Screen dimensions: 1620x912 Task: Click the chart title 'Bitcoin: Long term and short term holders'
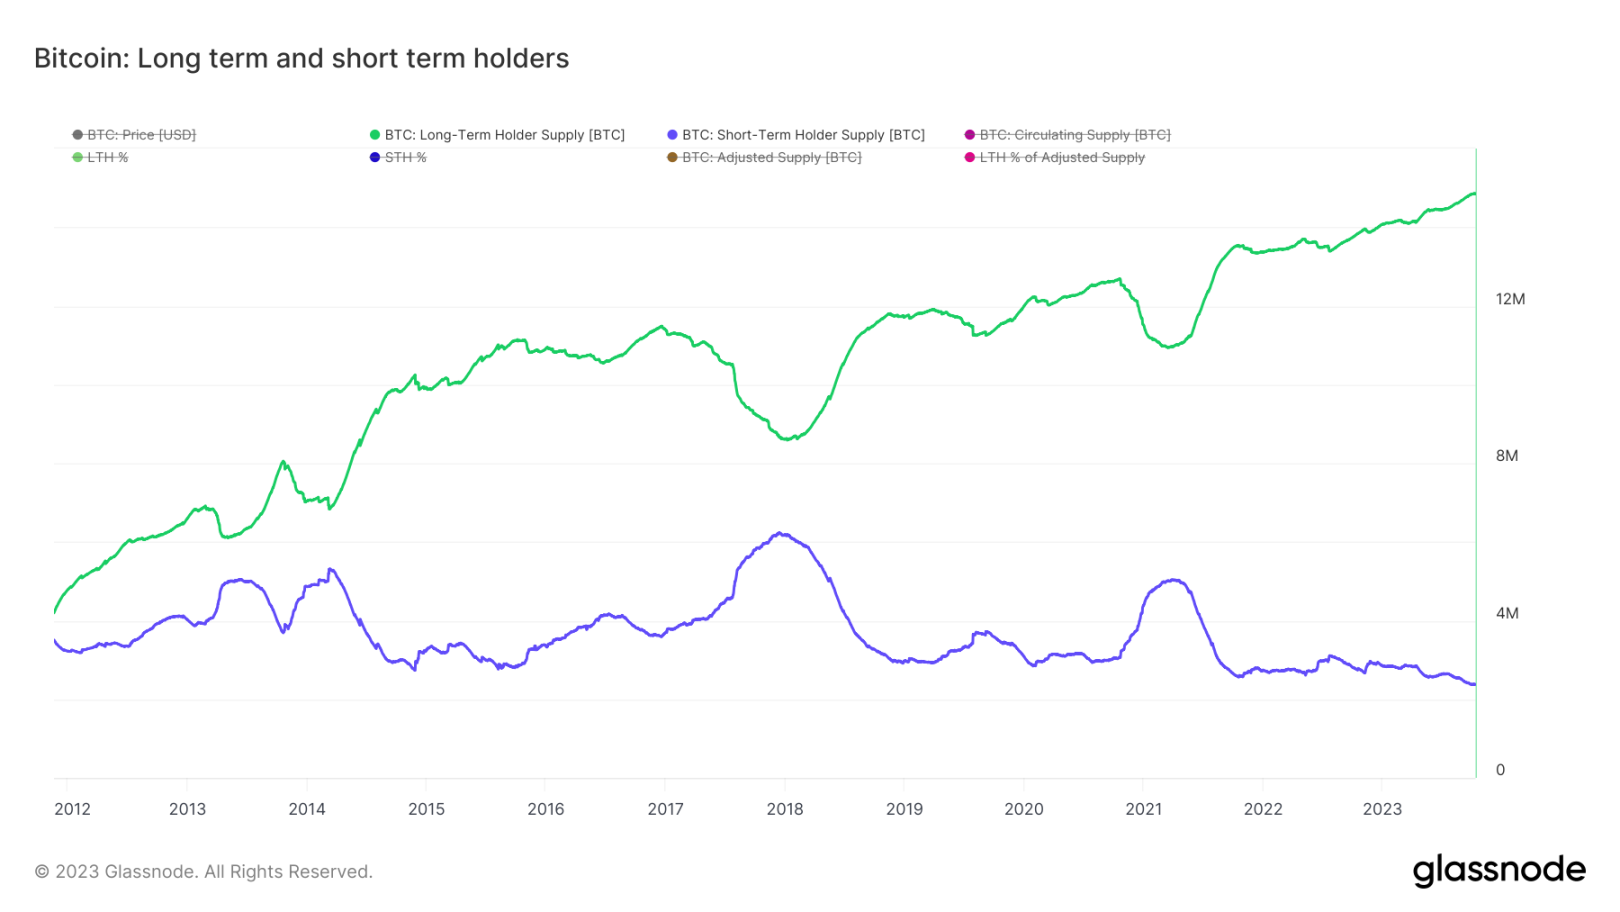[x=301, y=59]
